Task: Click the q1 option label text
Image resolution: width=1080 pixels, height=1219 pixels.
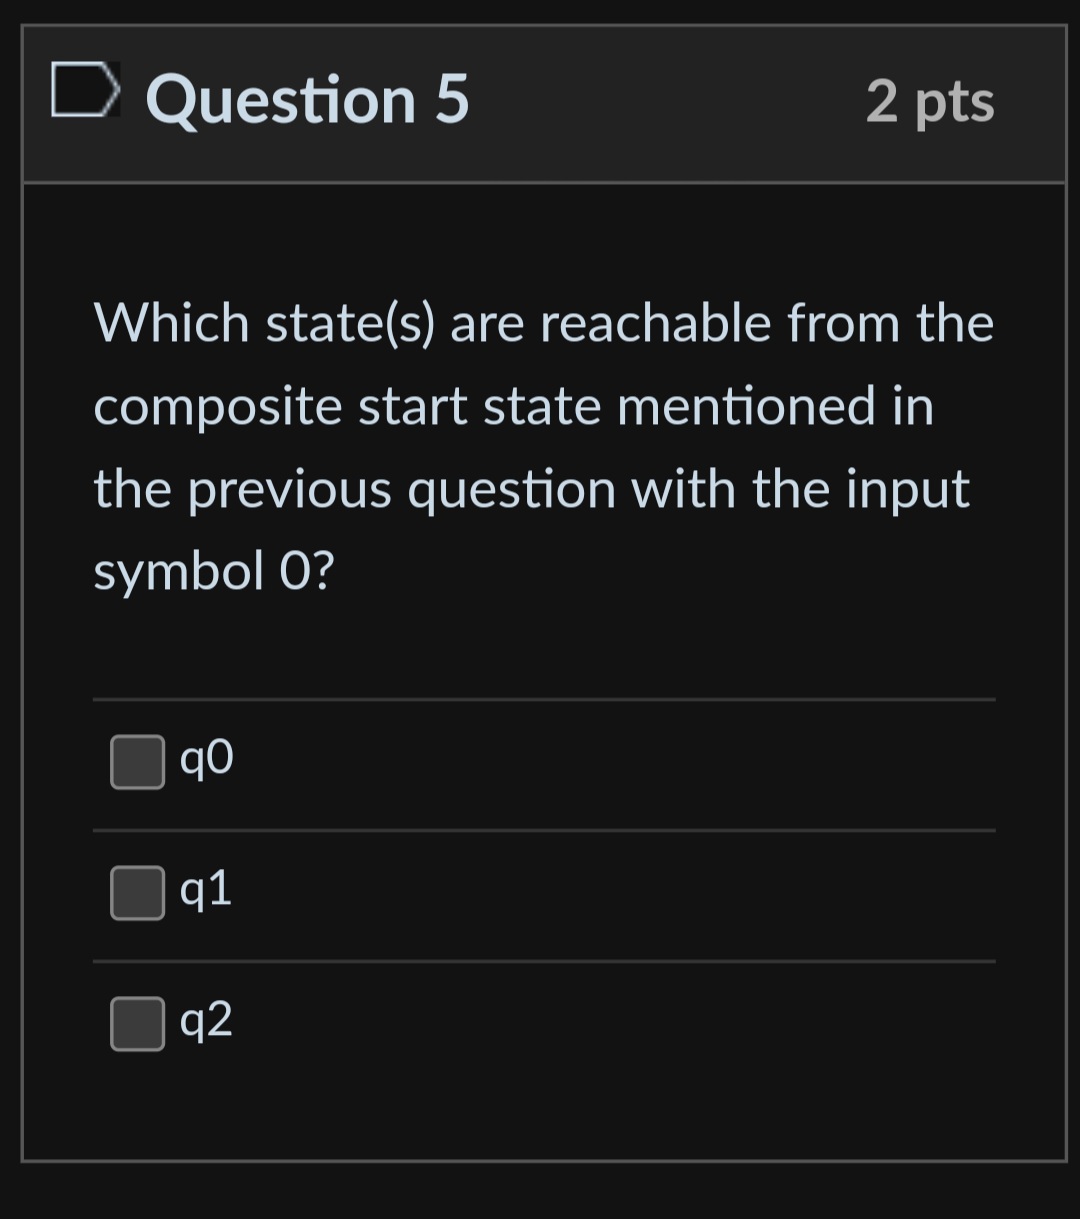Action: click(x=205, y=891)
